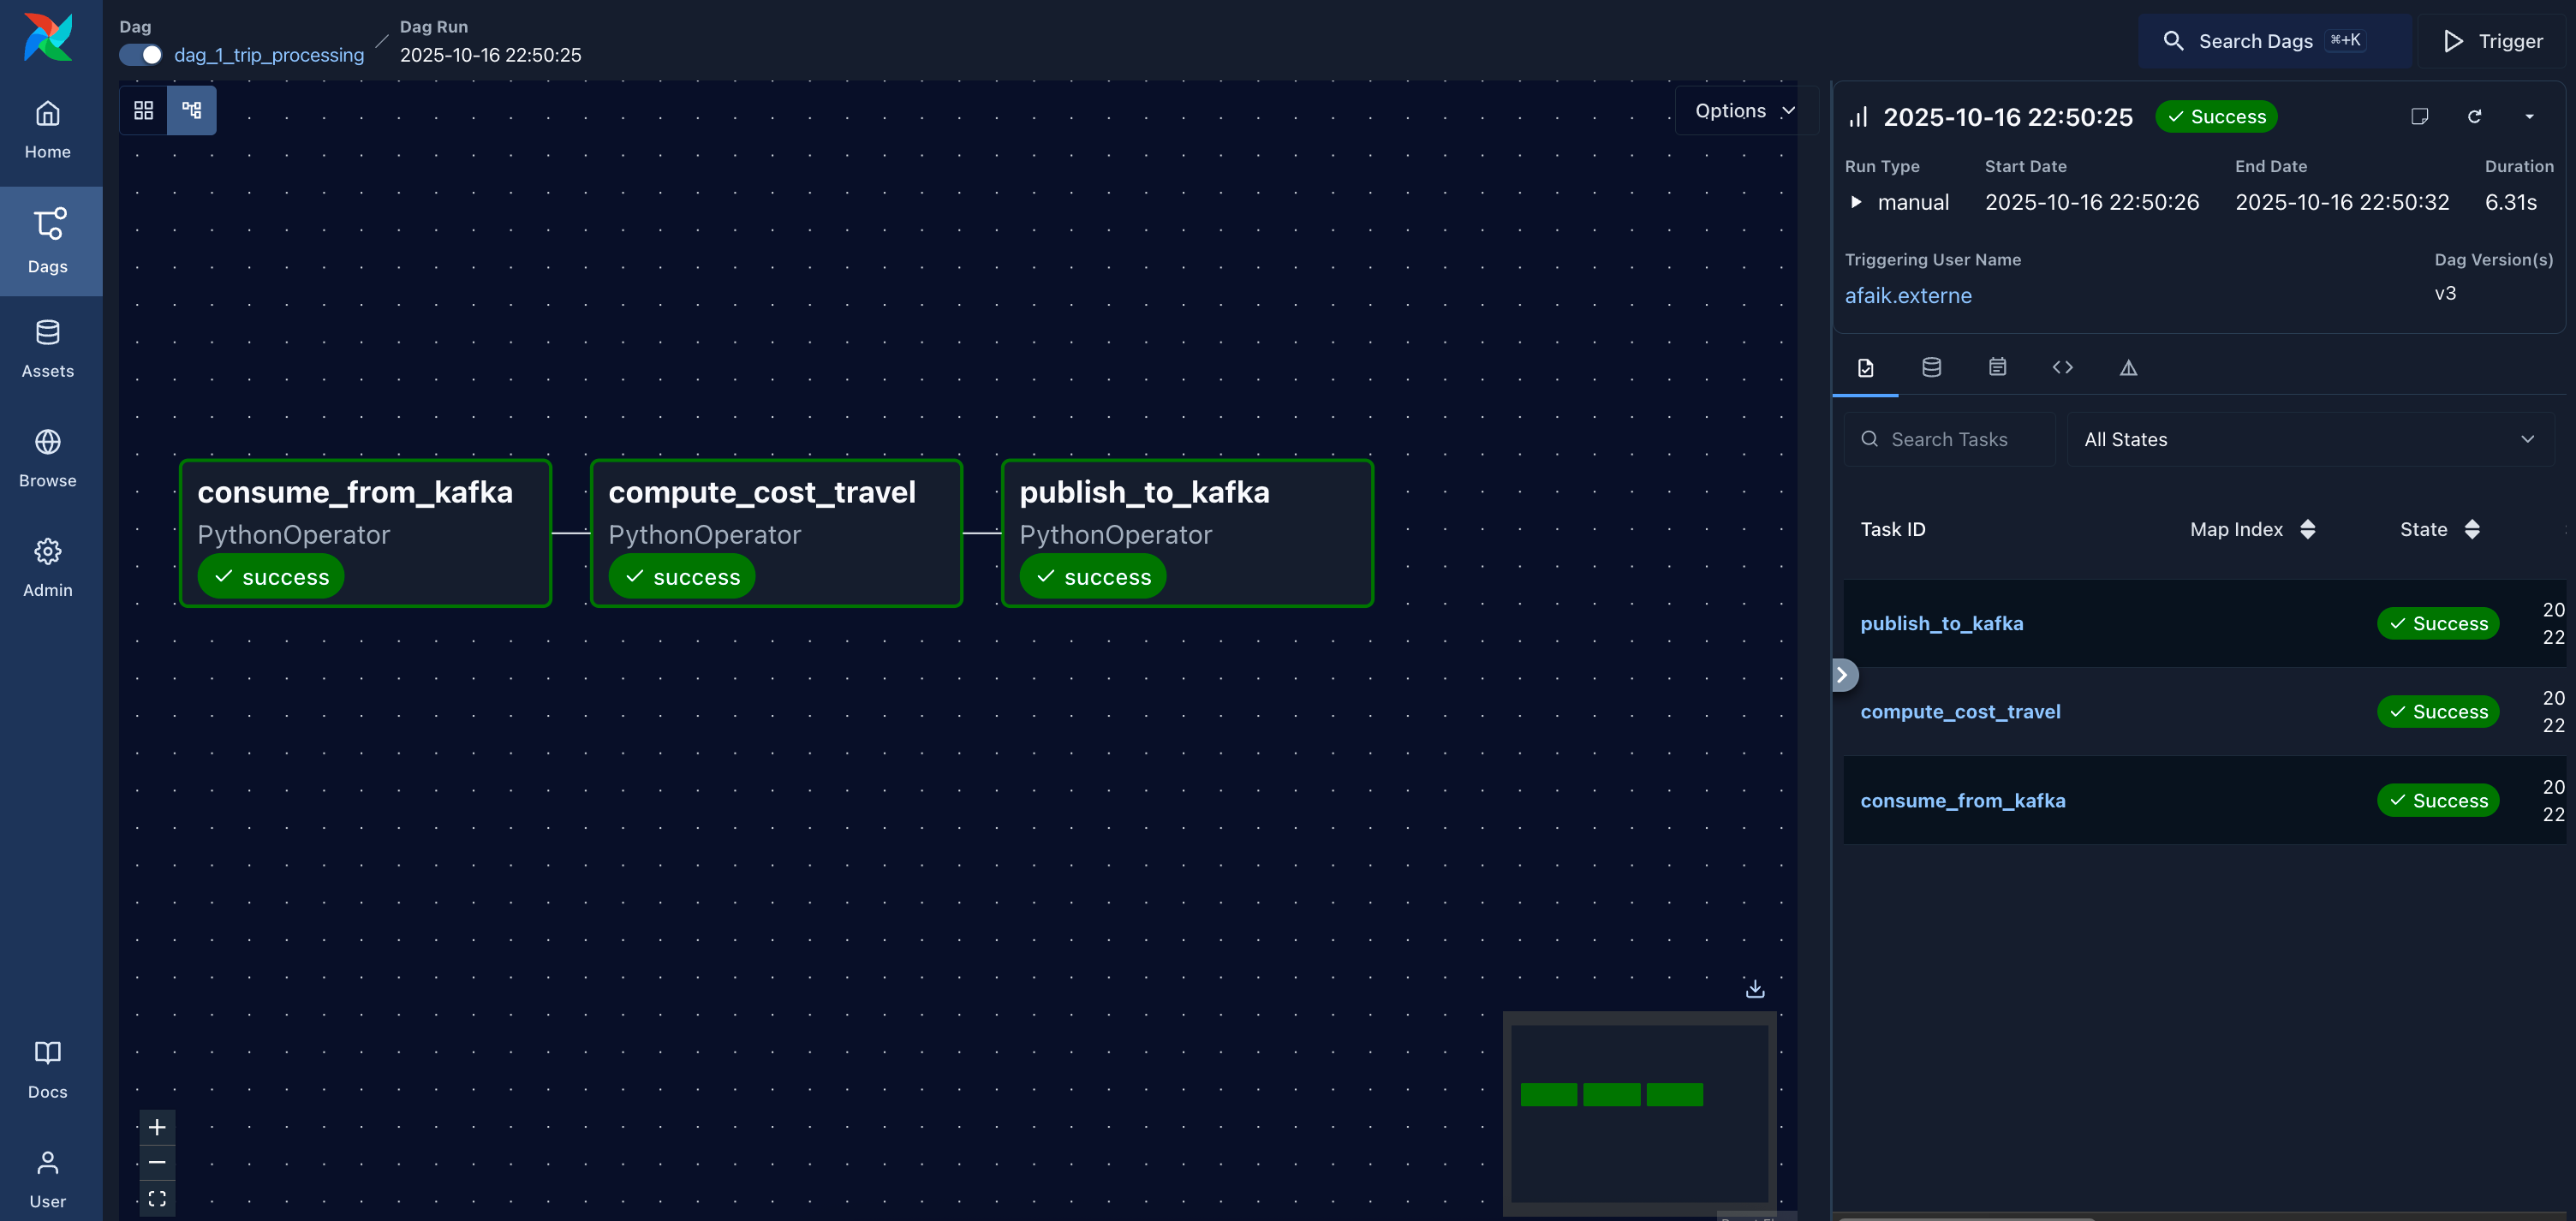Switch to the events calendar tab
Image resolution: width=2576 pixels, height=1221 pixels.
[1997, 367]
